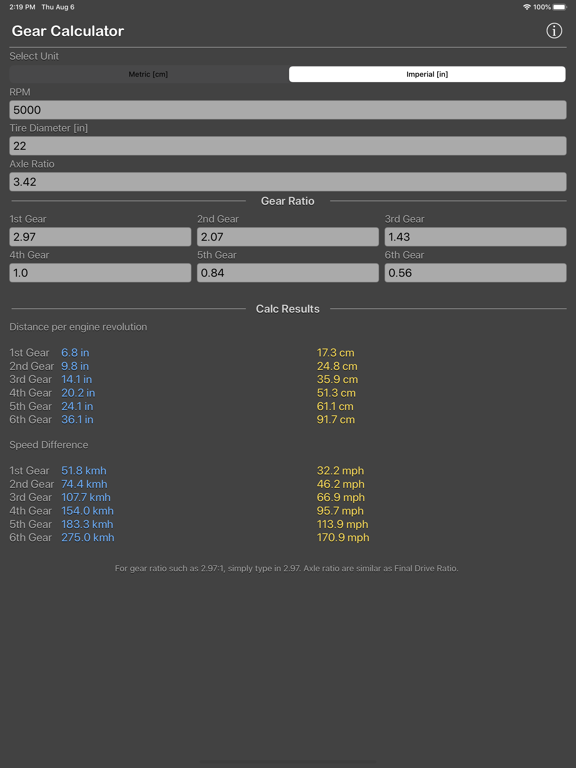
Task: Select the 61.1 cm result value
Action: pyautogui.click(x=335, y=406)
